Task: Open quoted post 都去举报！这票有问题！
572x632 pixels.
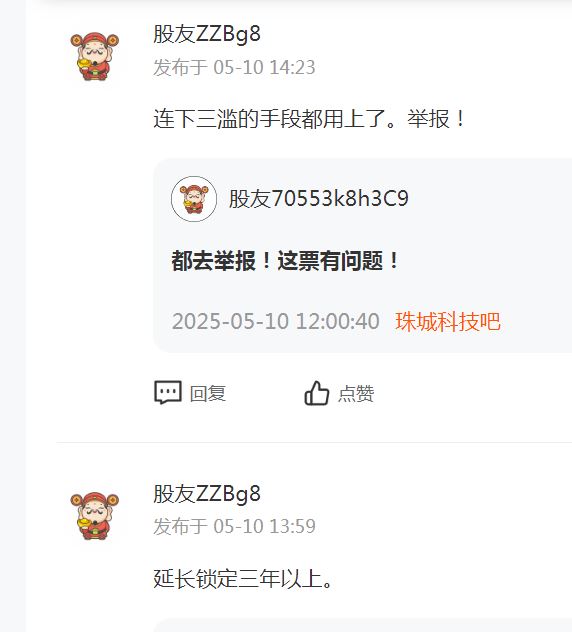Action: (285, 261)
